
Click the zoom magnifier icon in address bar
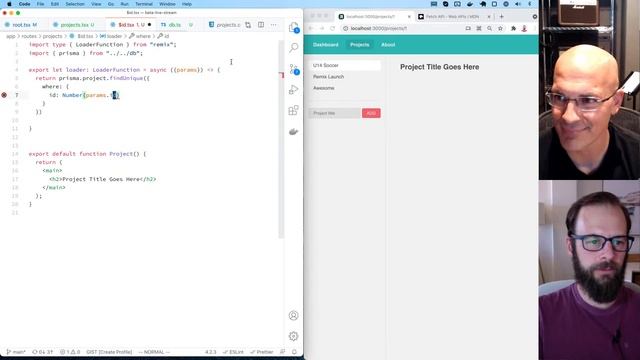[x=489, y=29]
